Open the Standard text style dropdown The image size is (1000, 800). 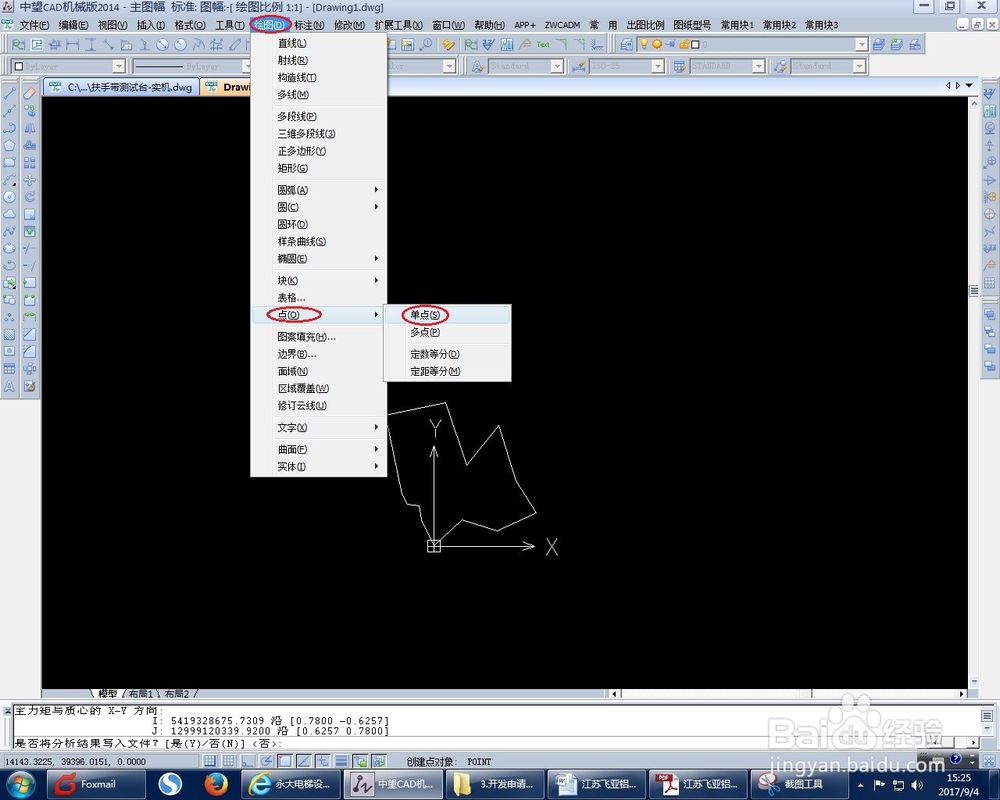click(557, 66)
